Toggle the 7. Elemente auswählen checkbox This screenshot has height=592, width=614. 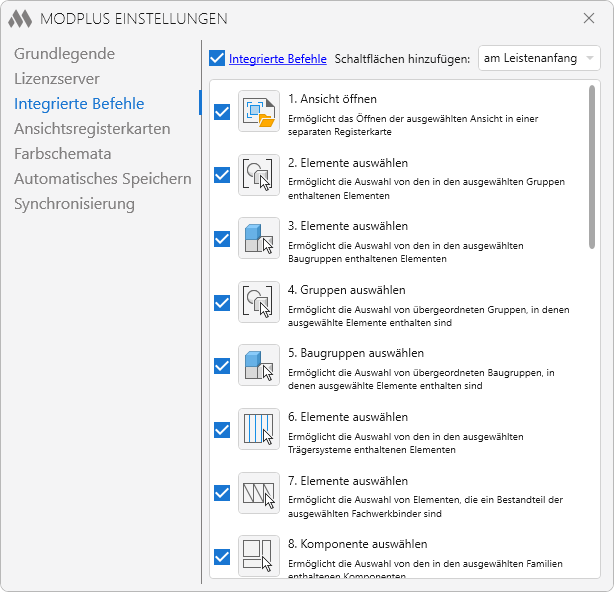pyautogui.click(x=222, y=493)
